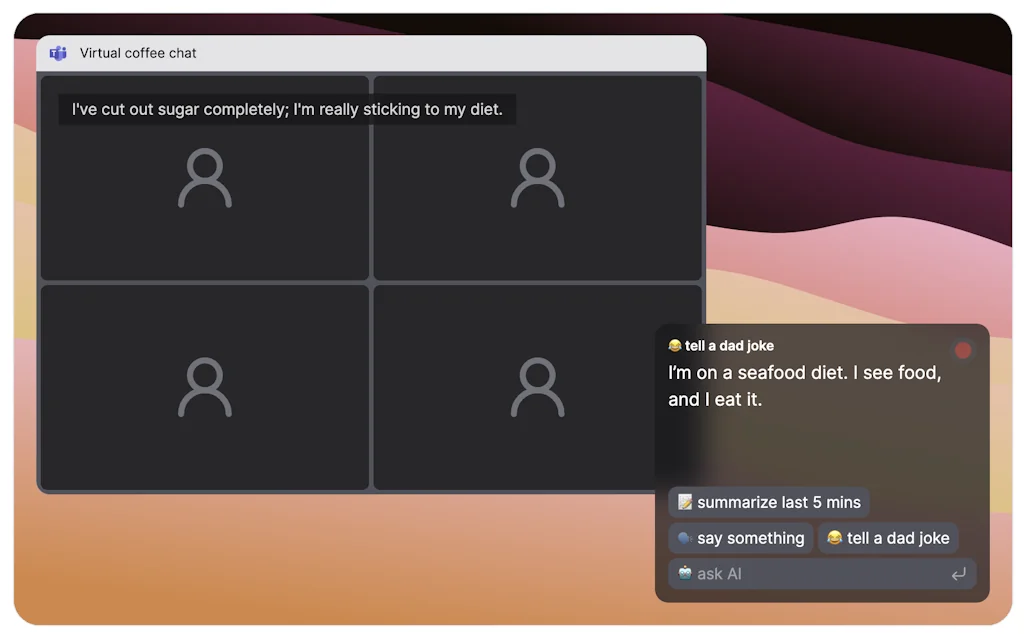The image size is (1024, 634).
Task: Select the top-left participant avatar
Action: pyautogui.click(x=204, y=177)
